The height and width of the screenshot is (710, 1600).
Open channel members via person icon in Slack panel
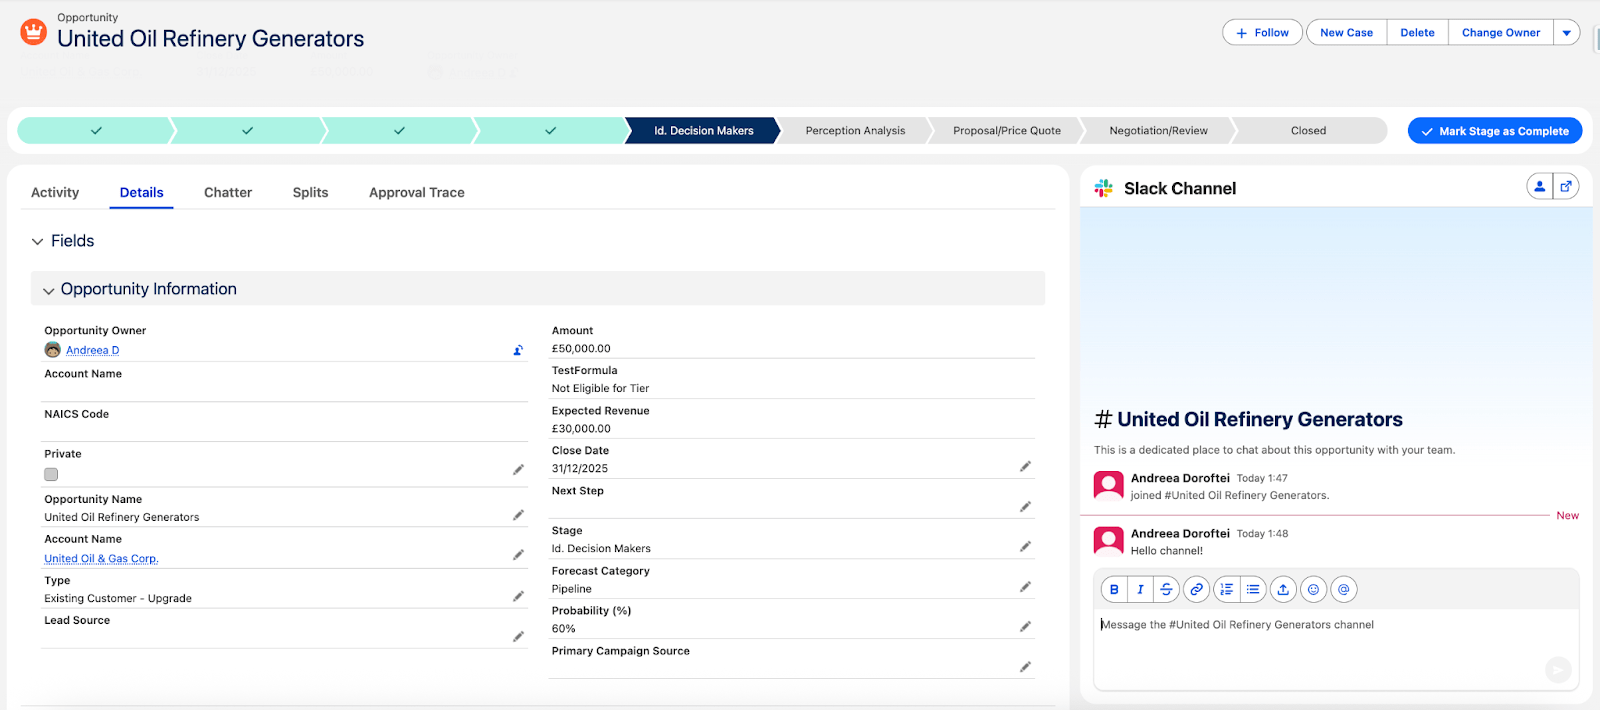tap(1540, 186)
